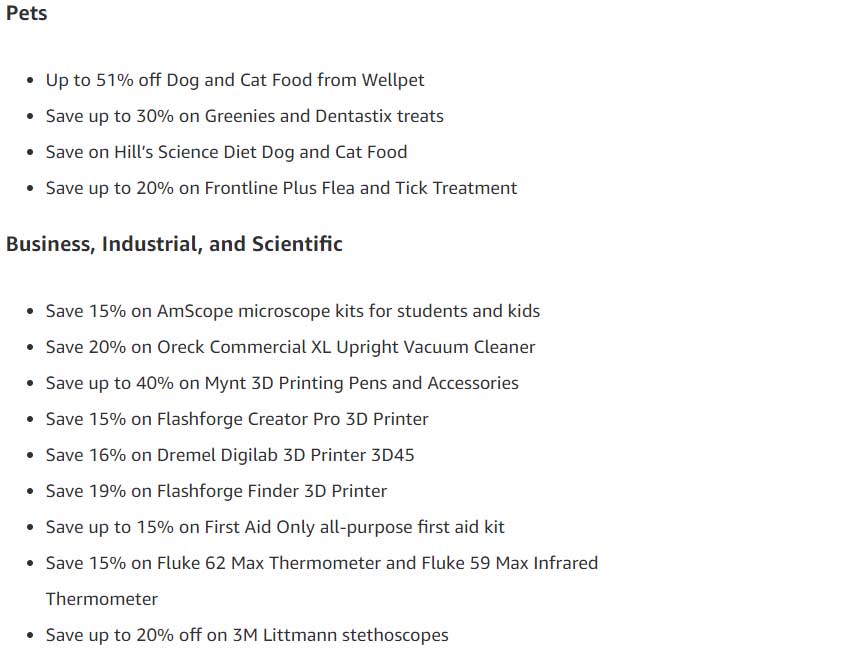Select Oreck Commercial XL Upright Vacuum Cleaner offer

pyautogui.click(x=290, y=347)
